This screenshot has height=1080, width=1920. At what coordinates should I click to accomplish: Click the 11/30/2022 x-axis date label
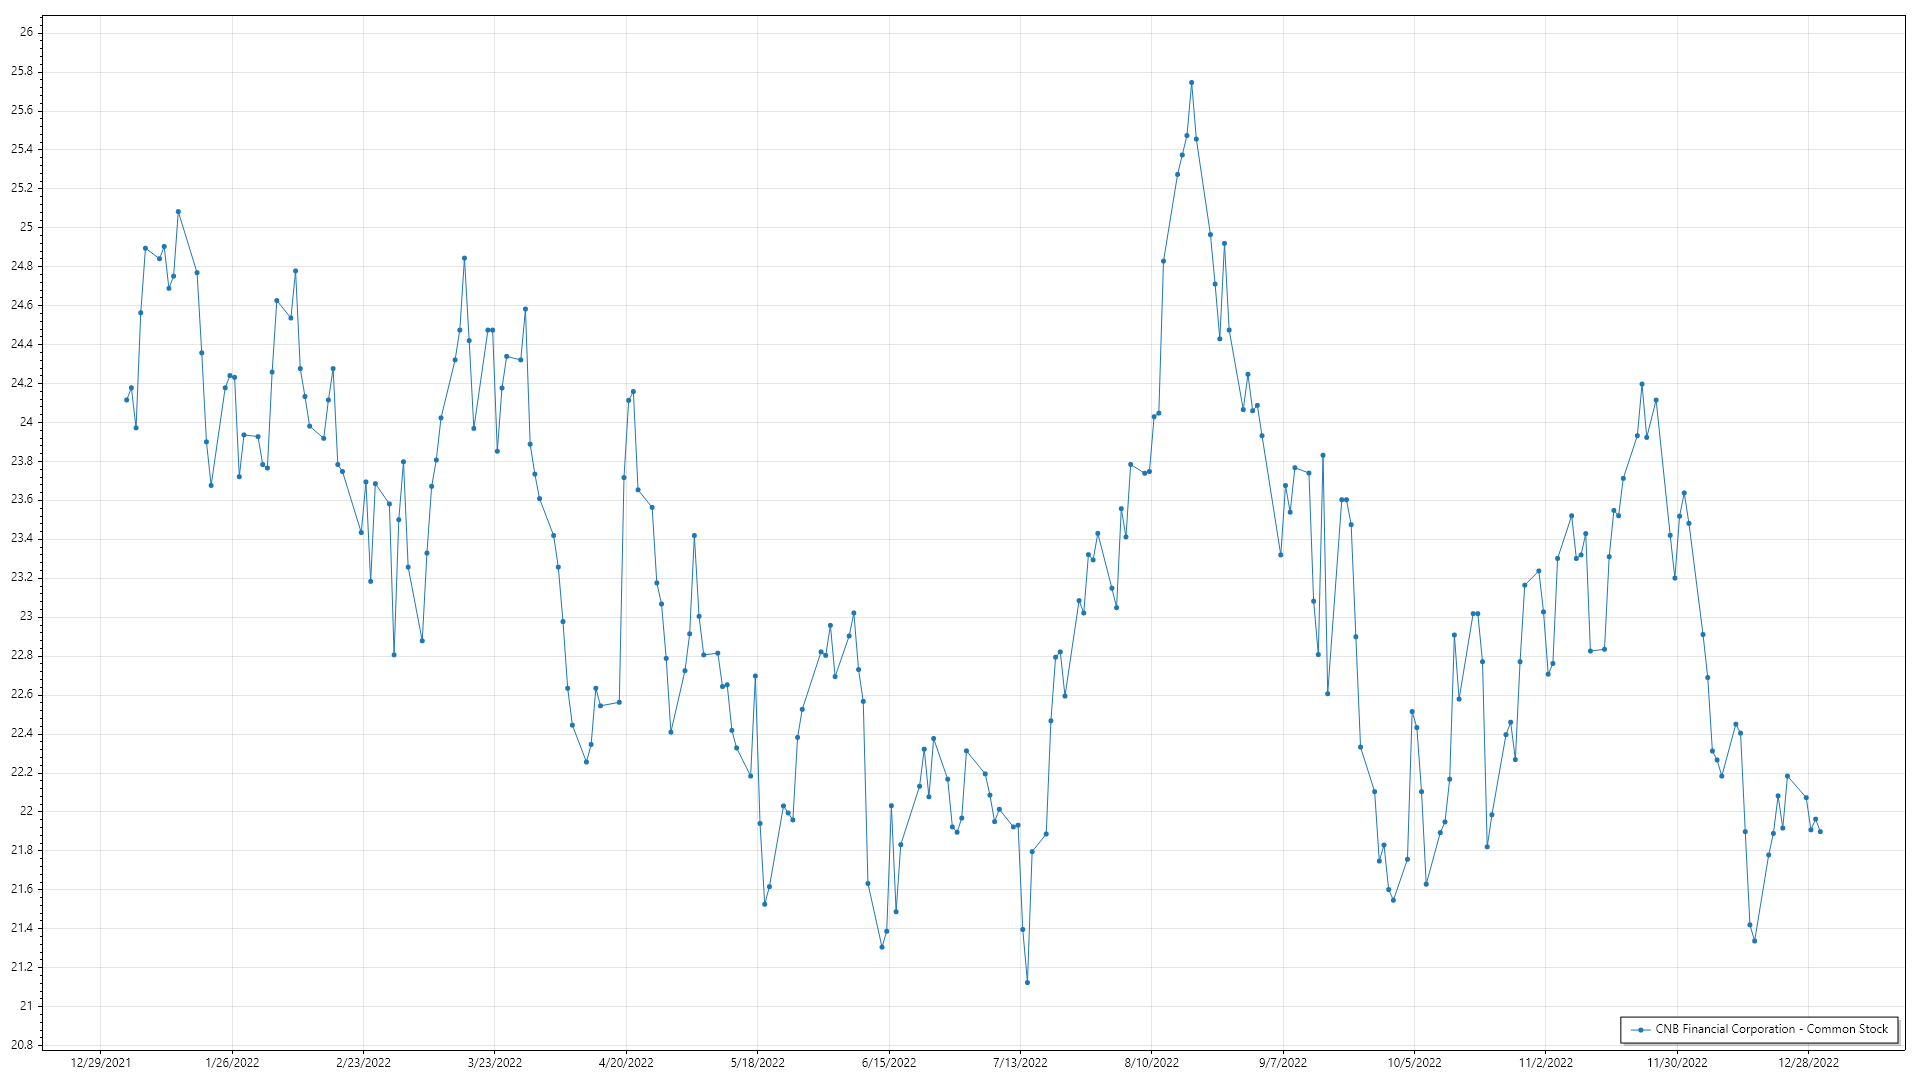click(x=1677, y=1063)
